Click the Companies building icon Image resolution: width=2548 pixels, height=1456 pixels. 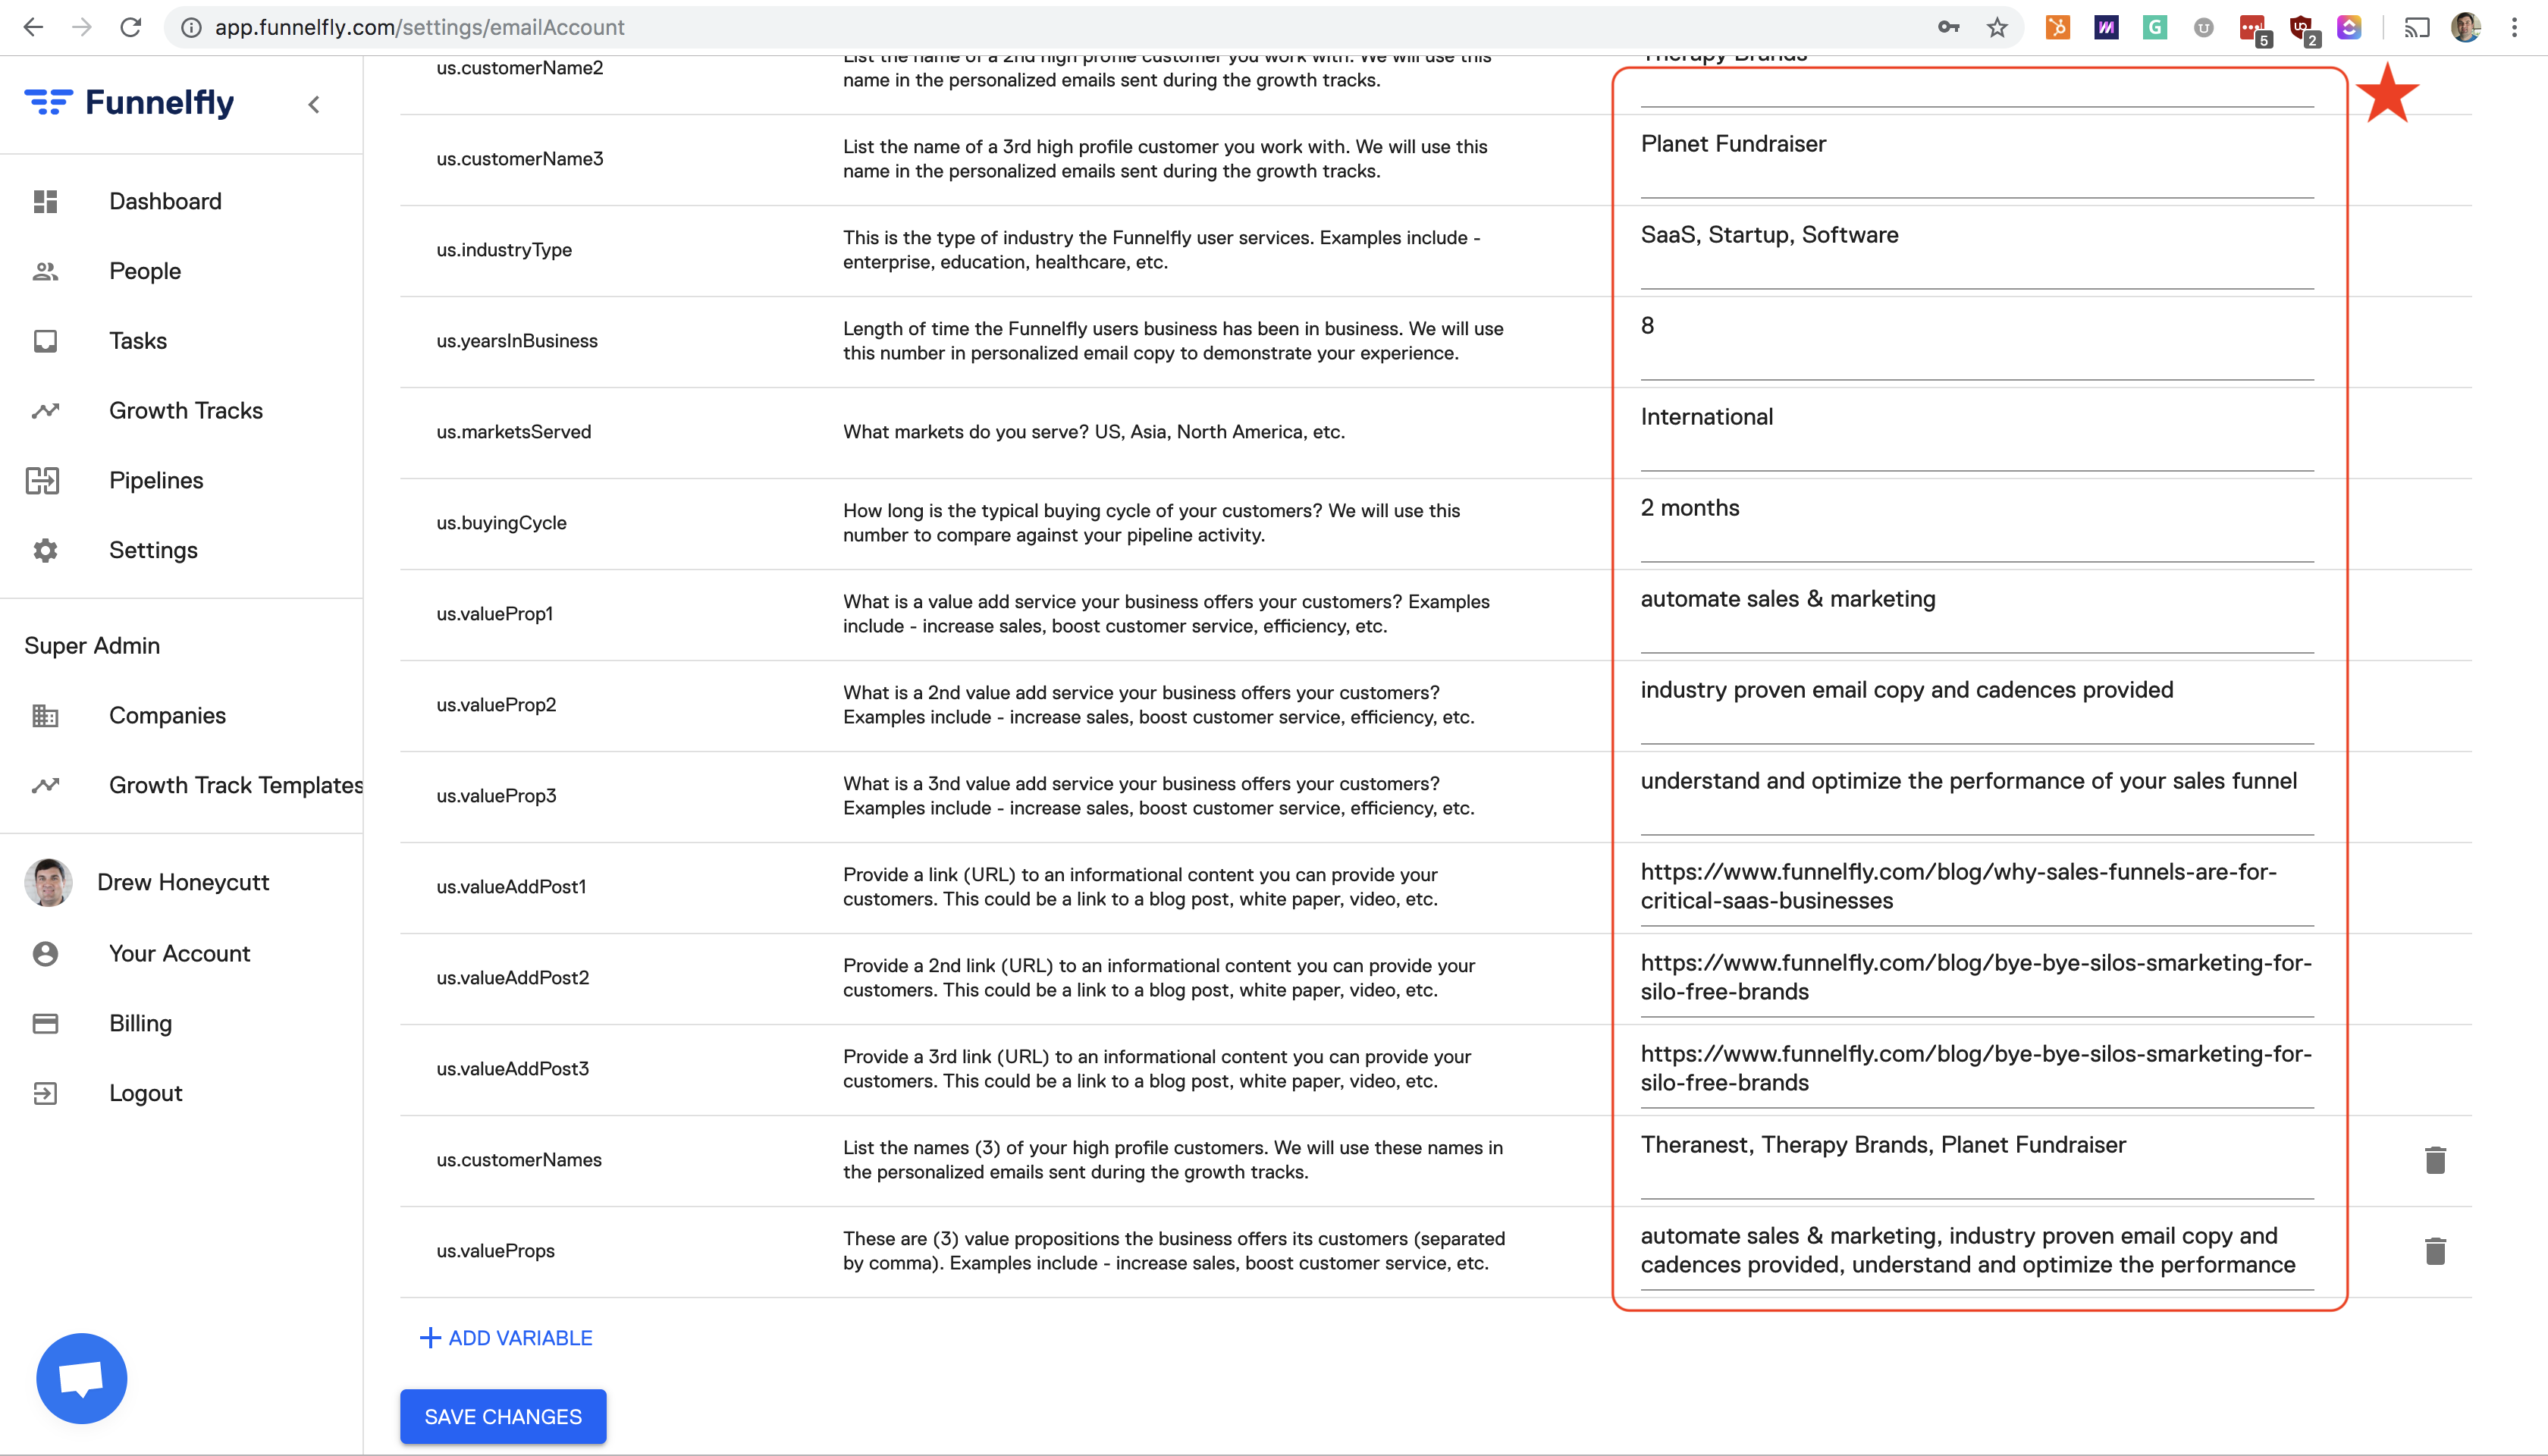[x=45, y=716]
